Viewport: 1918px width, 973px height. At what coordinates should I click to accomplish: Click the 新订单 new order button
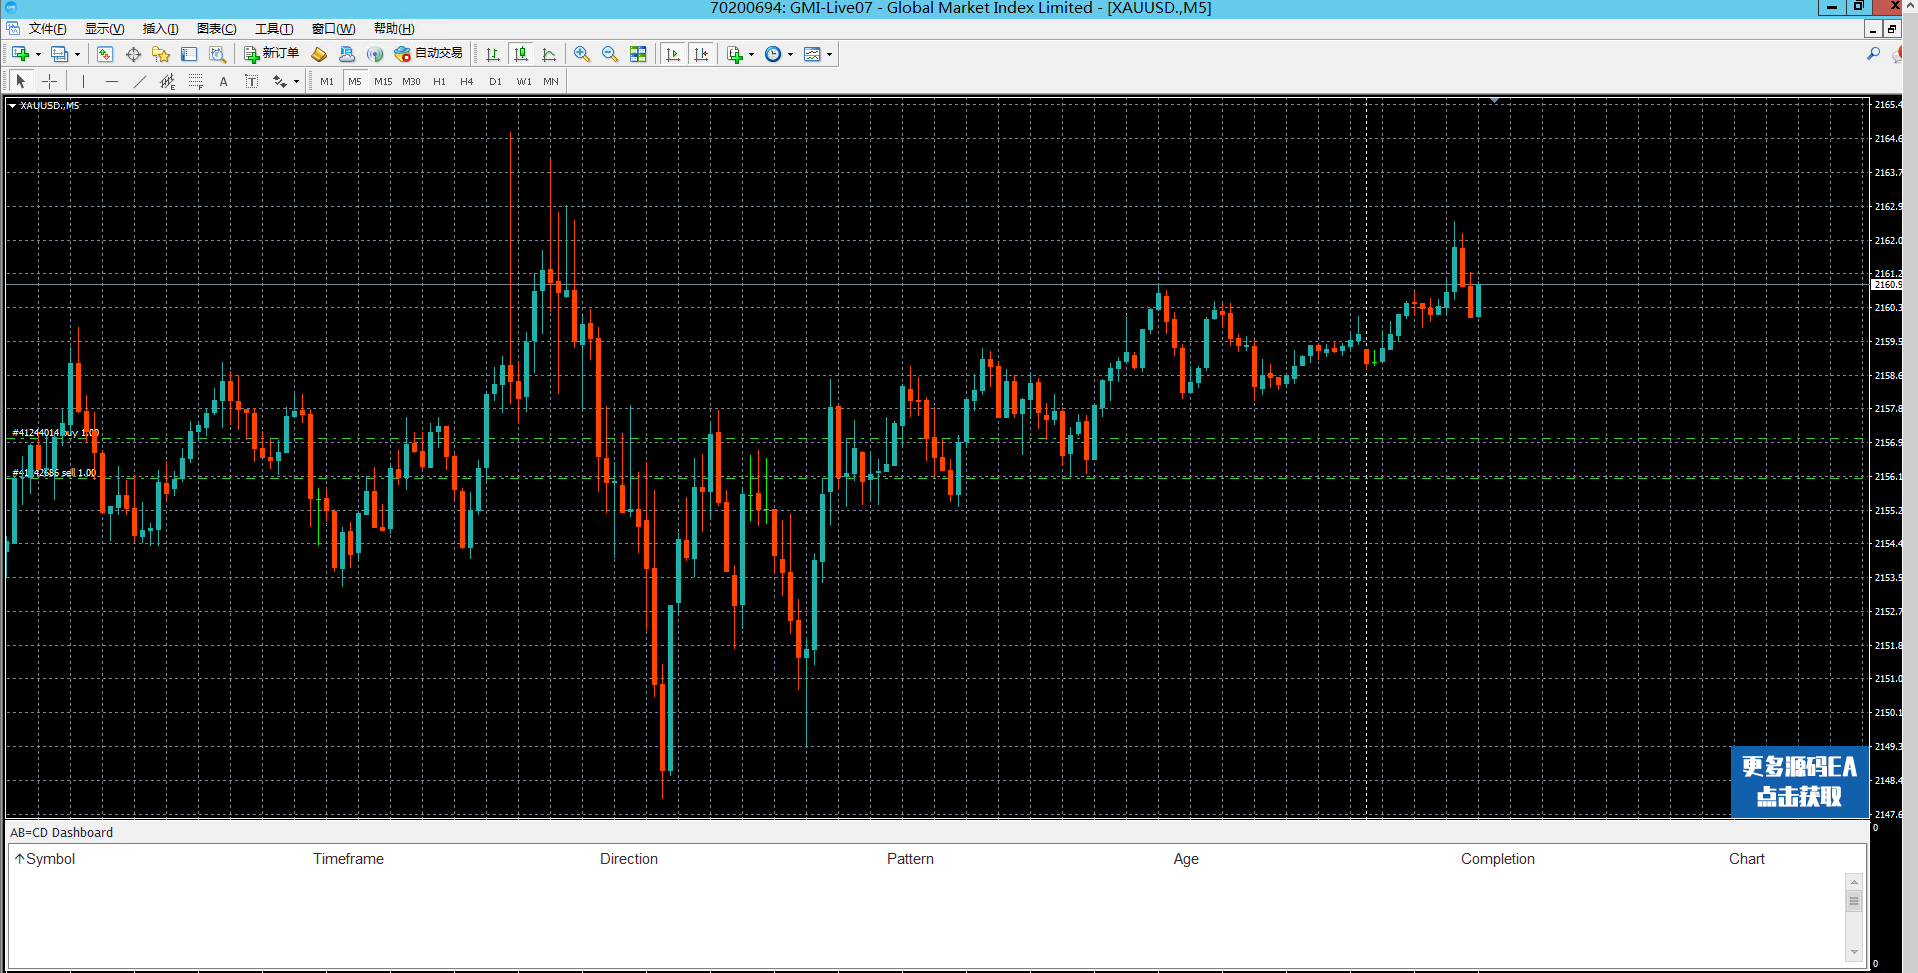(271, 54)
